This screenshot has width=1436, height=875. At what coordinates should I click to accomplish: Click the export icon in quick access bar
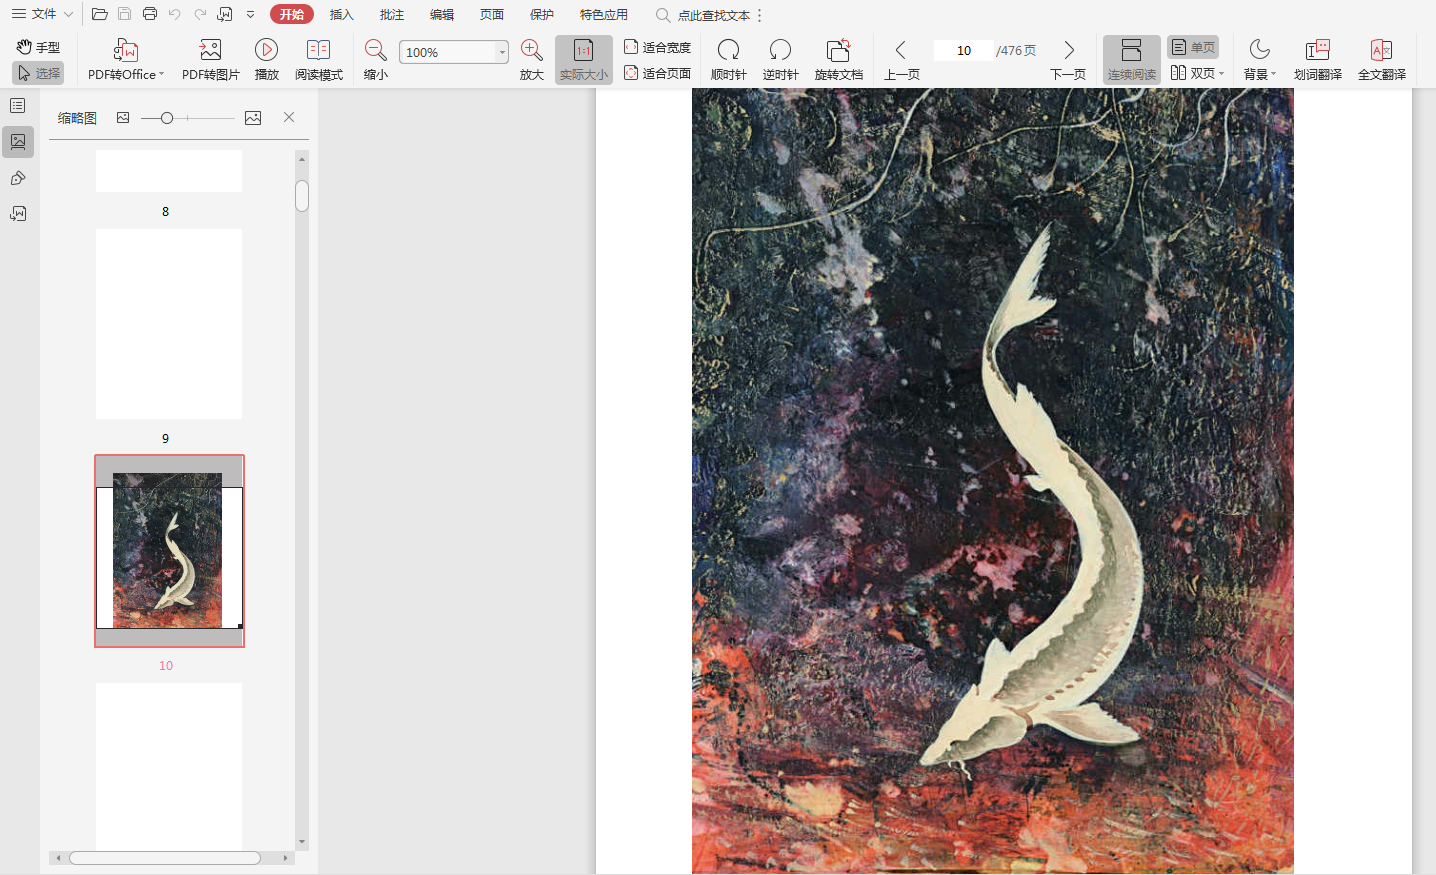click(x=225, y=14)
